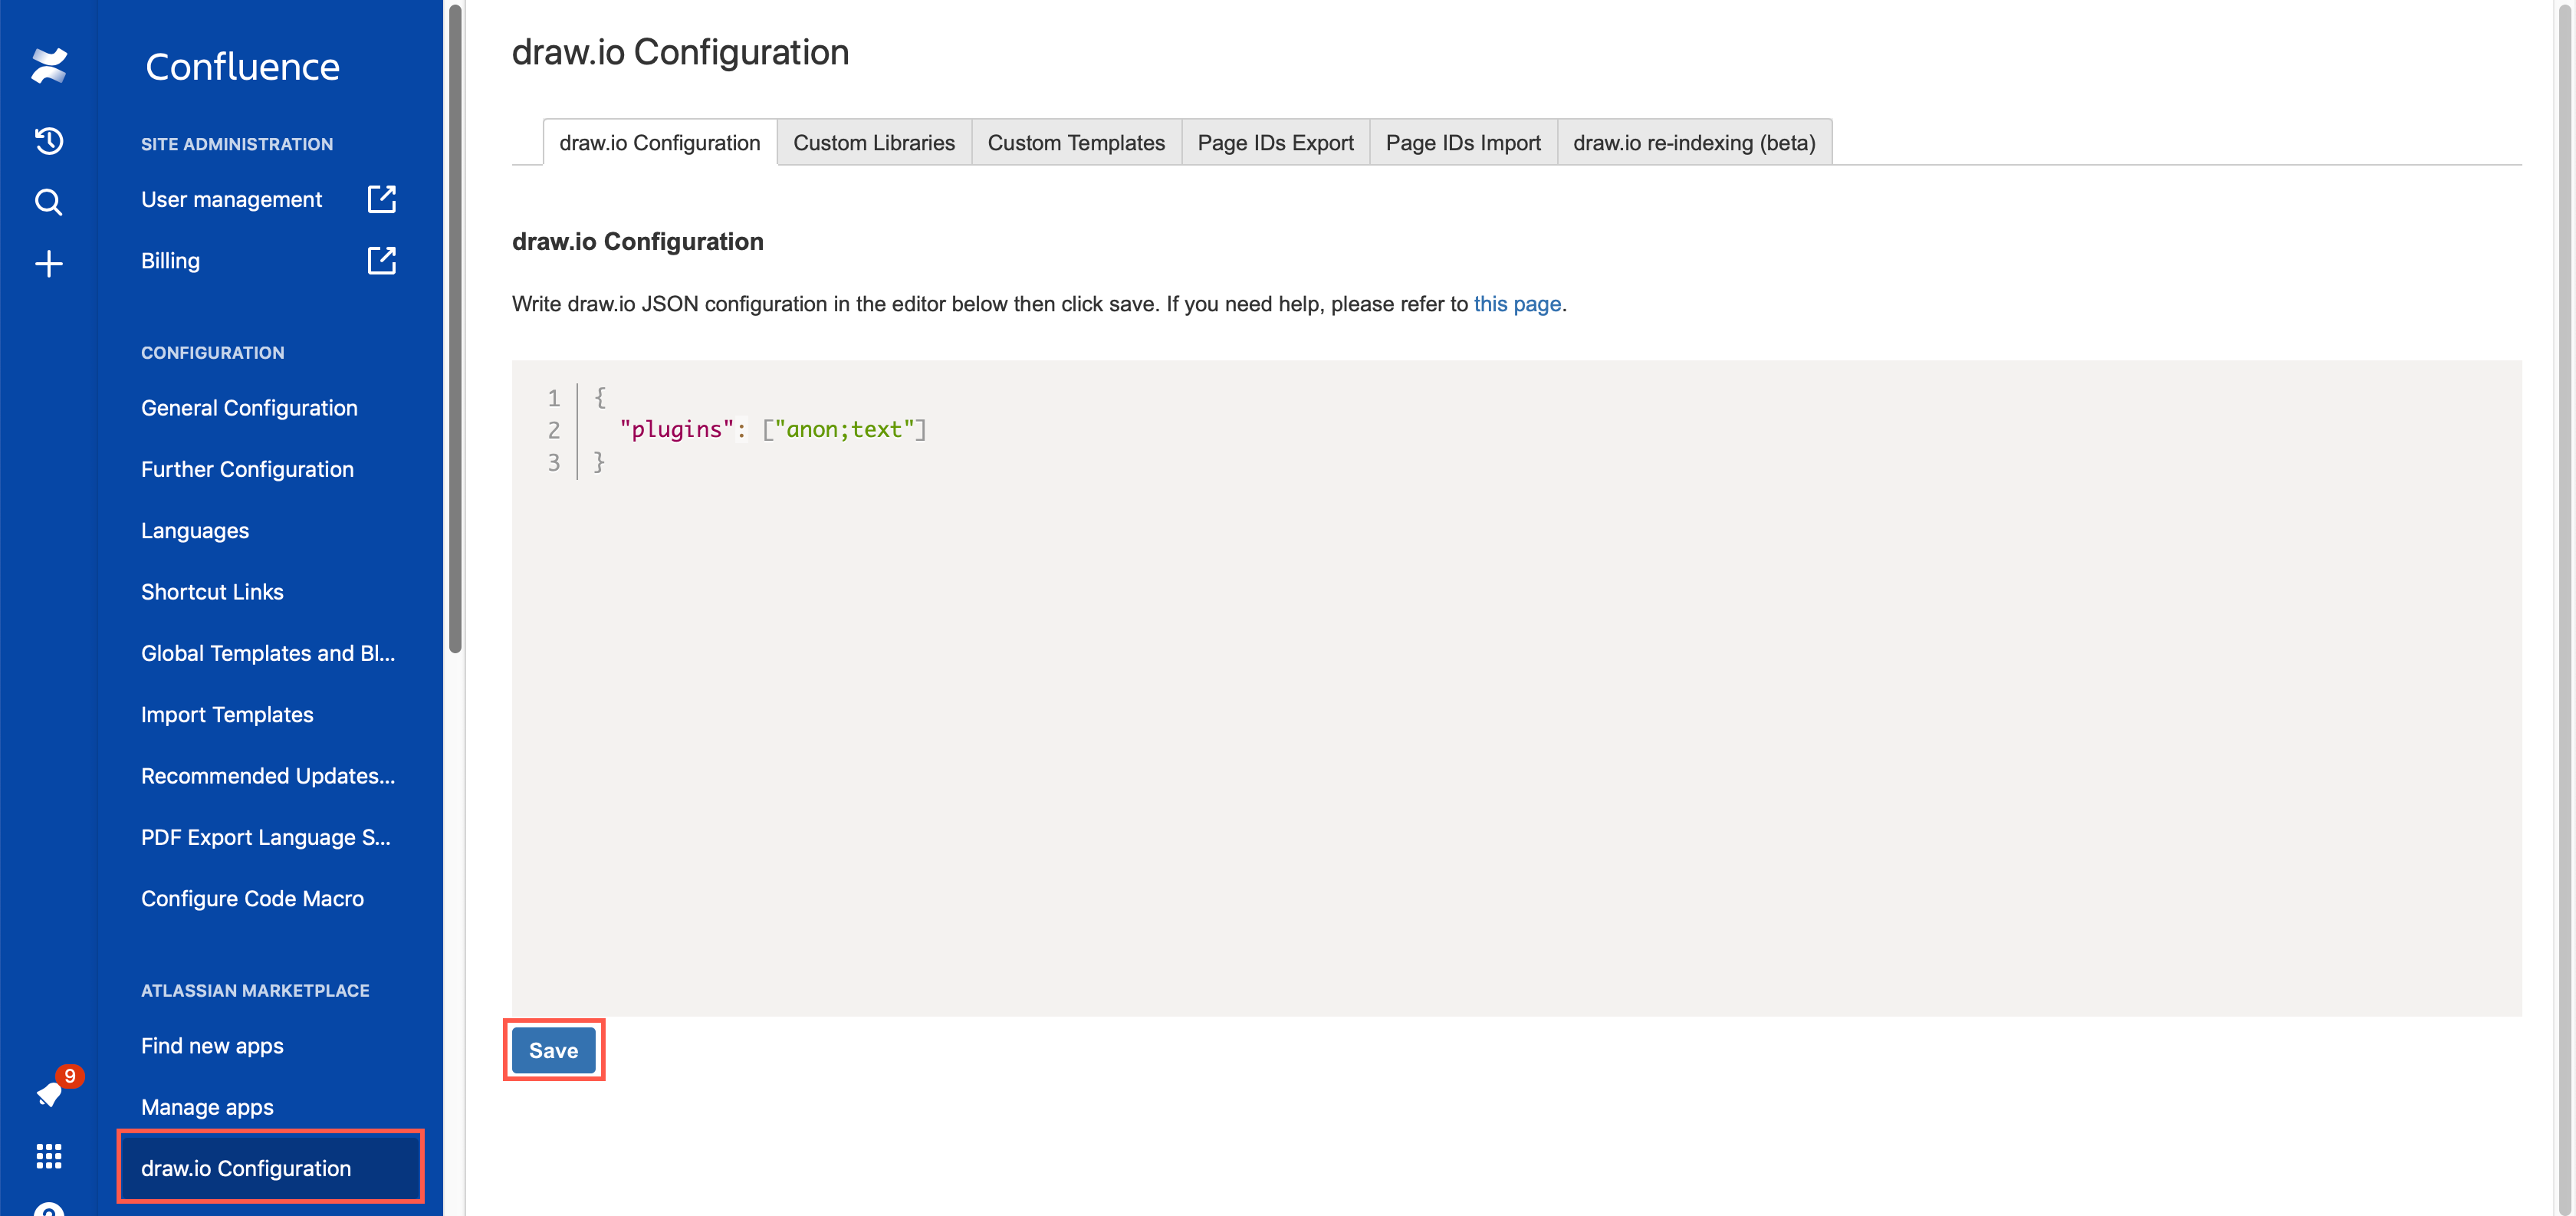Viewport: 2576px width, 1216px height.
Task: Open recent history in the sidebar
Action: coord(49,141)
